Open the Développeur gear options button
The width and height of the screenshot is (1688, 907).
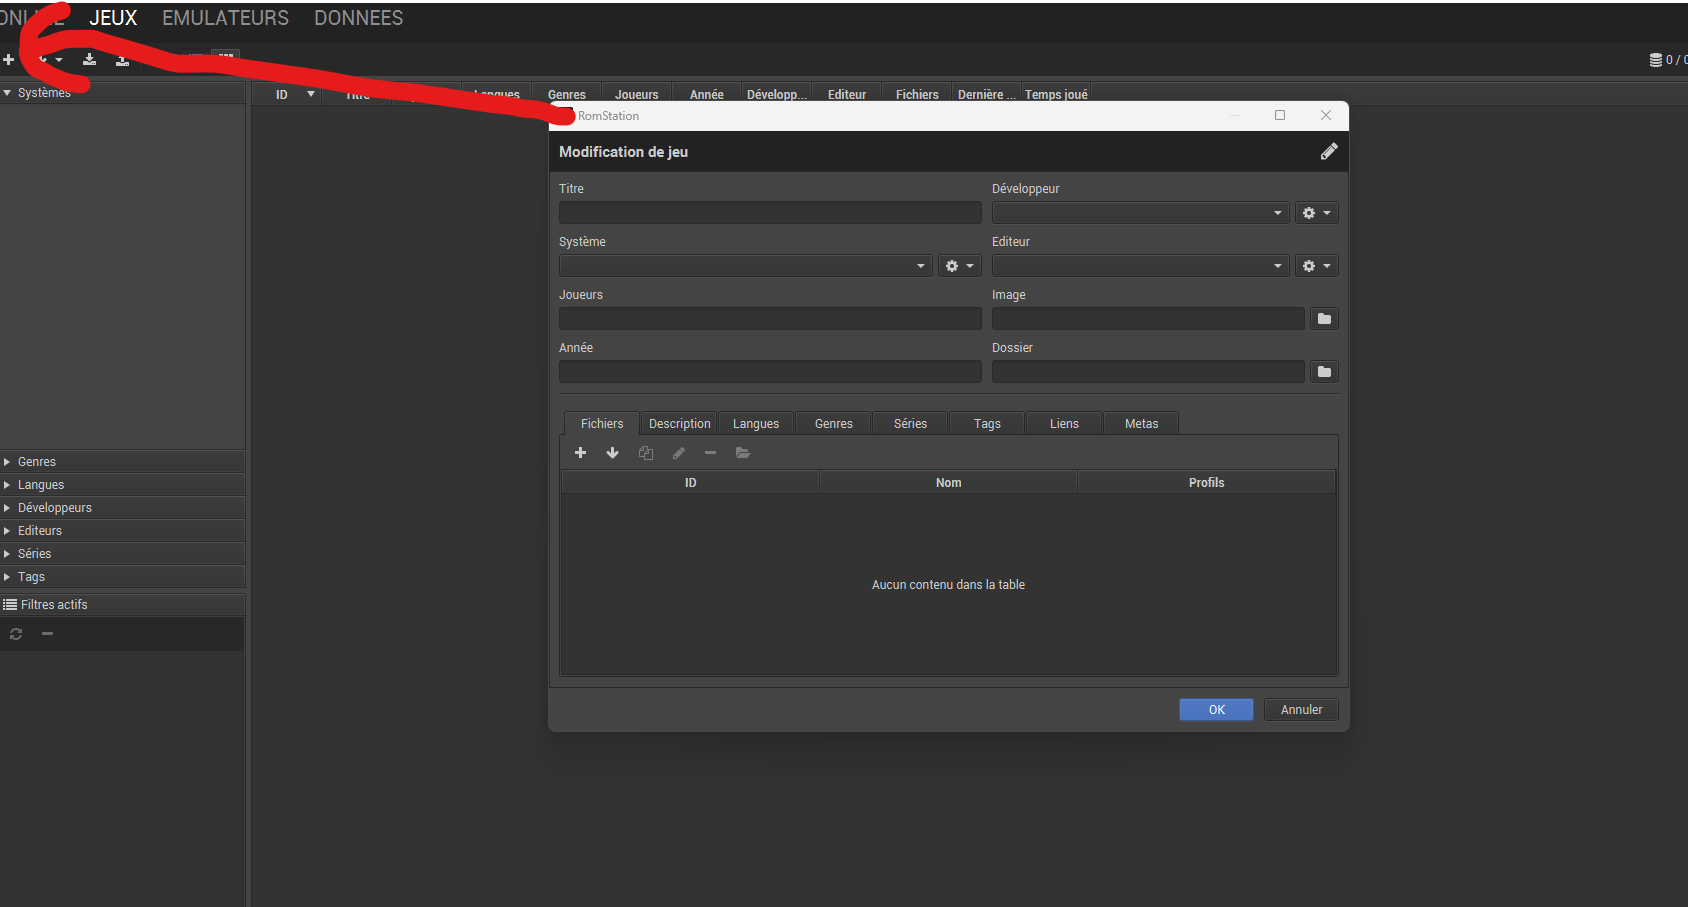pyautogui.click(x=1316, y=213)
